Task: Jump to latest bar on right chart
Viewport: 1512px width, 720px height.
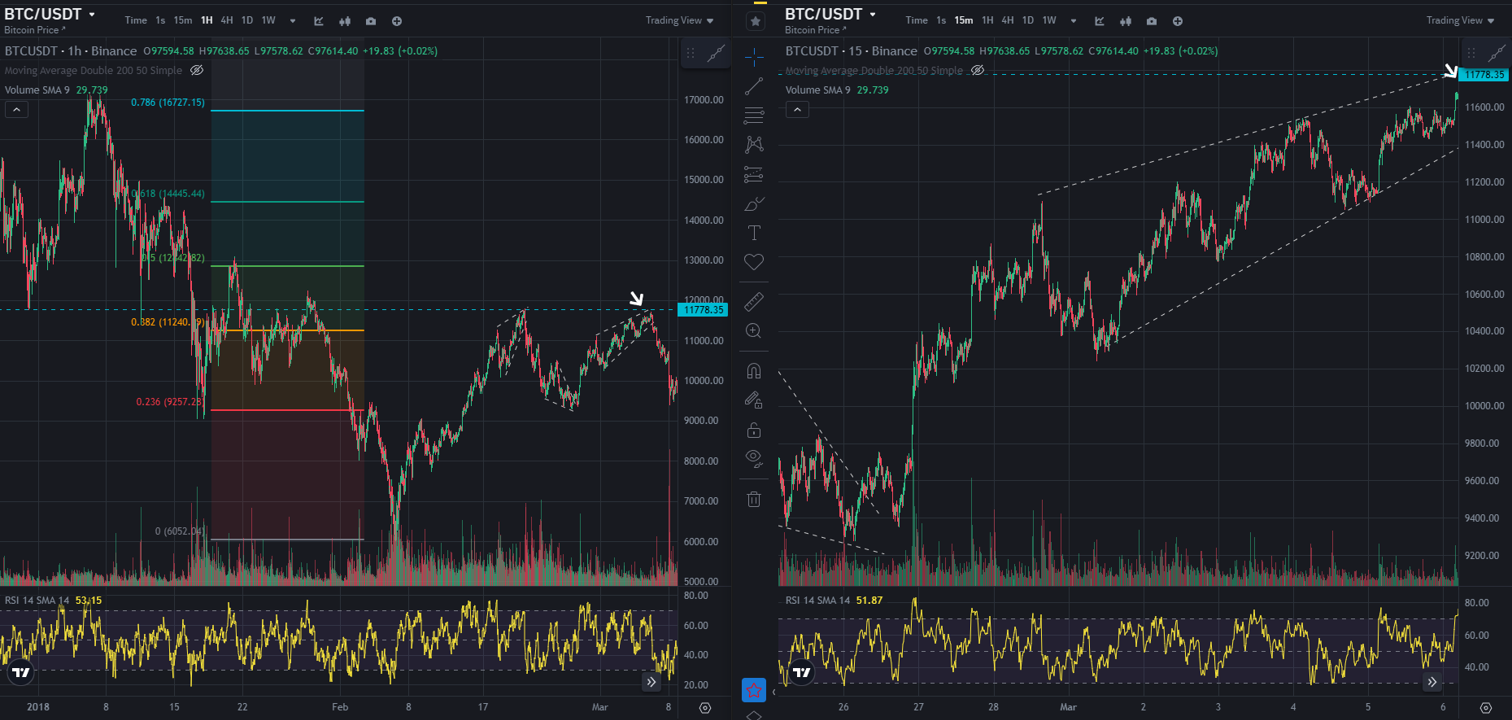Action: click(1432, 682)
